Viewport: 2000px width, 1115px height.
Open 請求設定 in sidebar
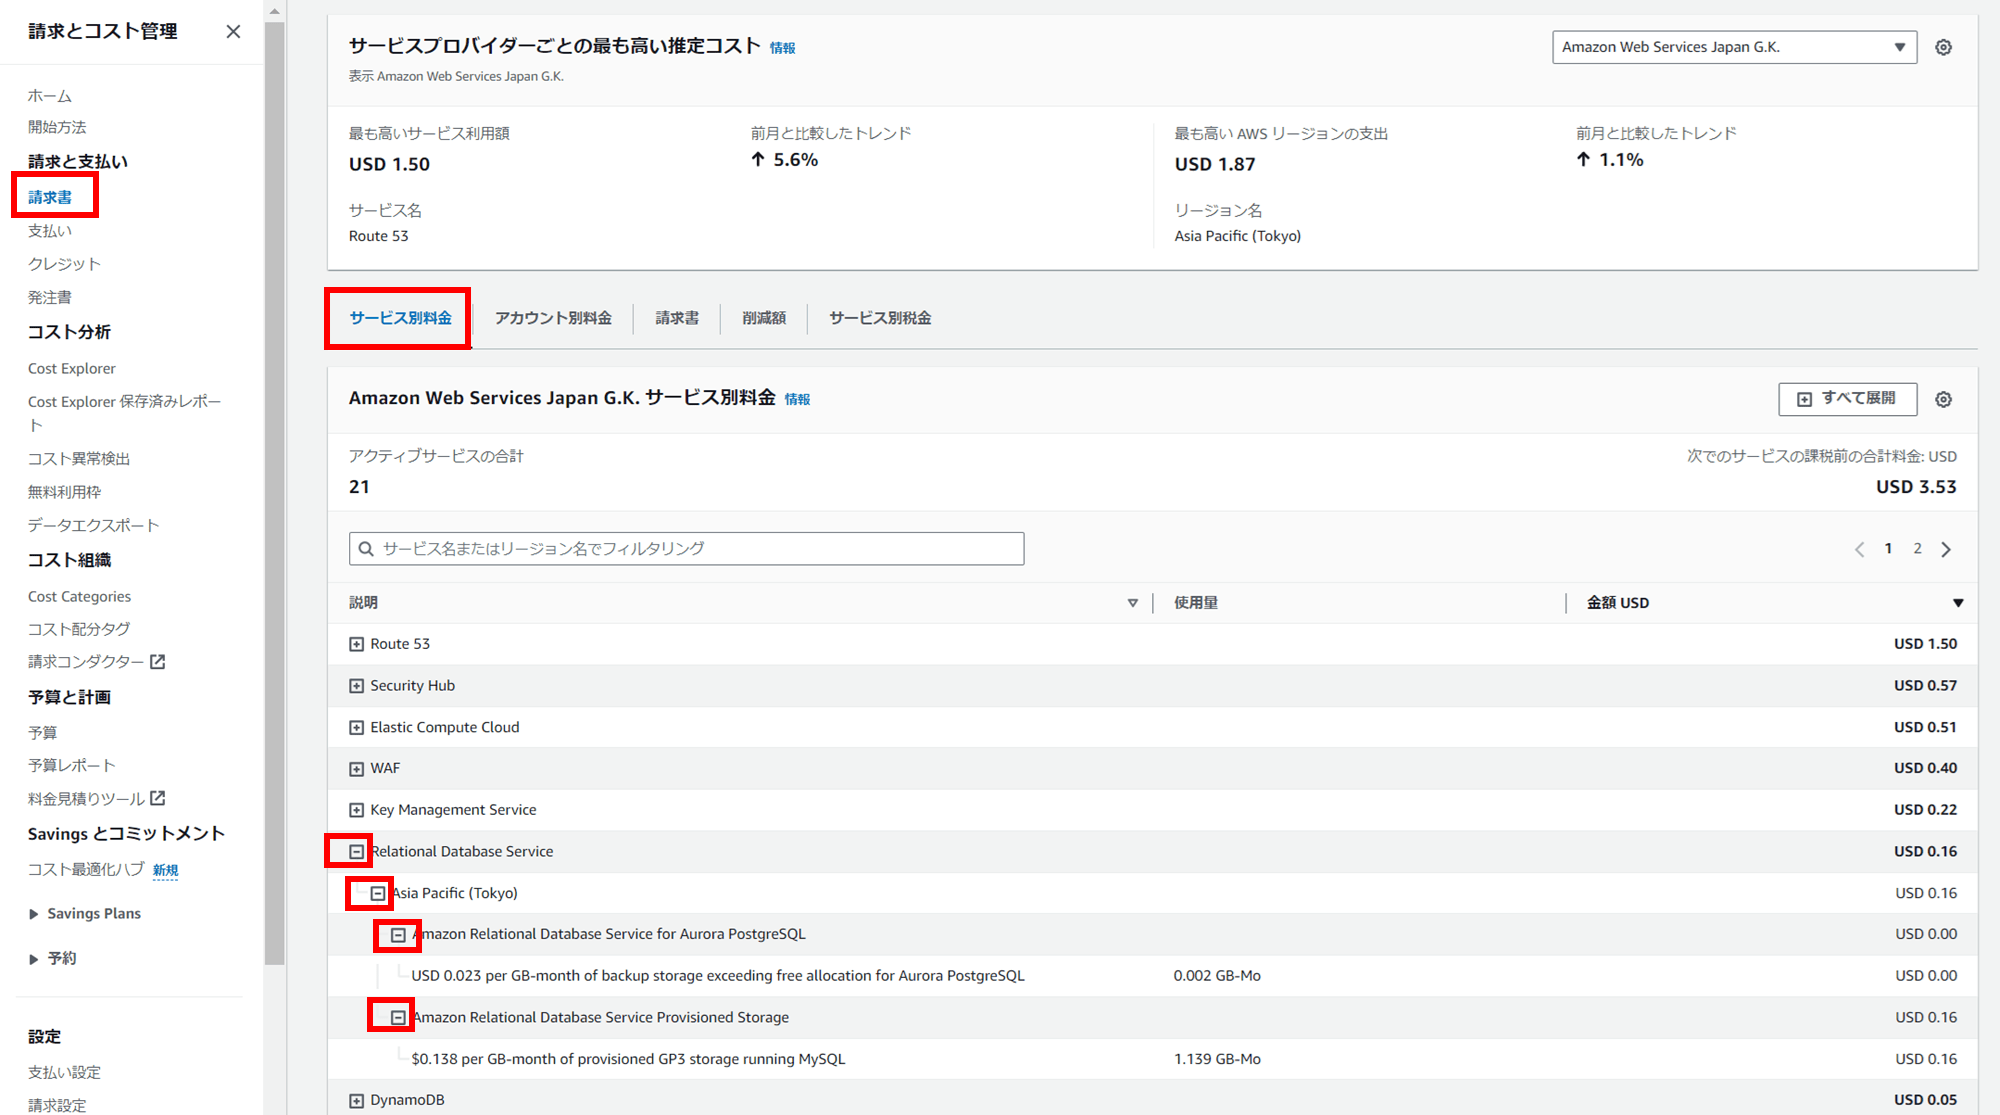click(x=57, y=1105)
